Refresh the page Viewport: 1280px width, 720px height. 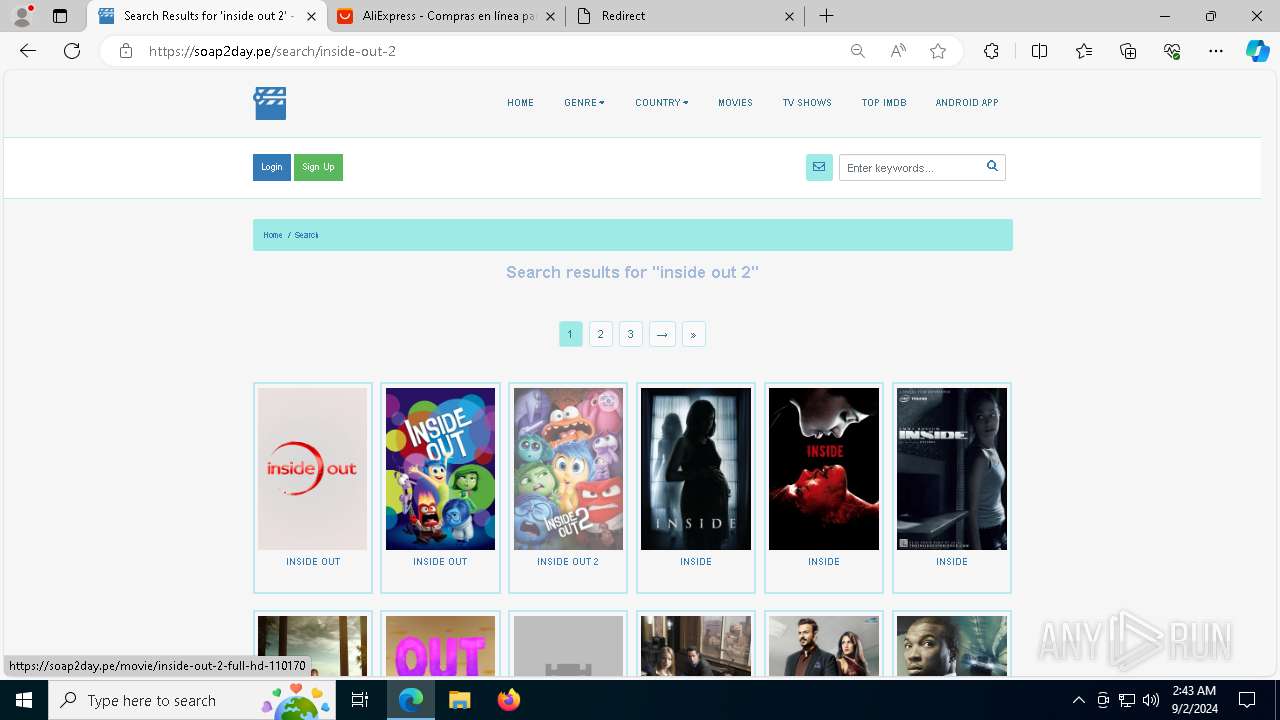[72, 51]
